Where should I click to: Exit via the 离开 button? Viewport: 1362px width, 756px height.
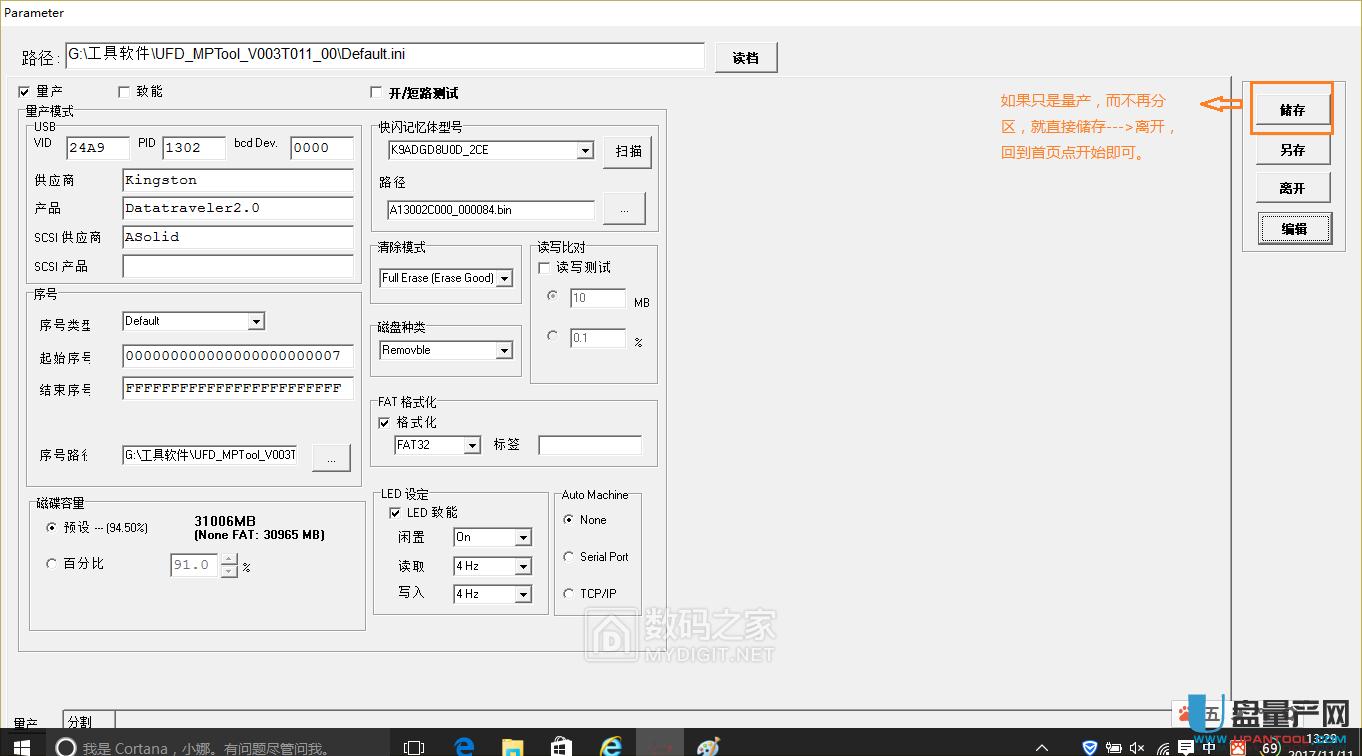[1293, 189]
